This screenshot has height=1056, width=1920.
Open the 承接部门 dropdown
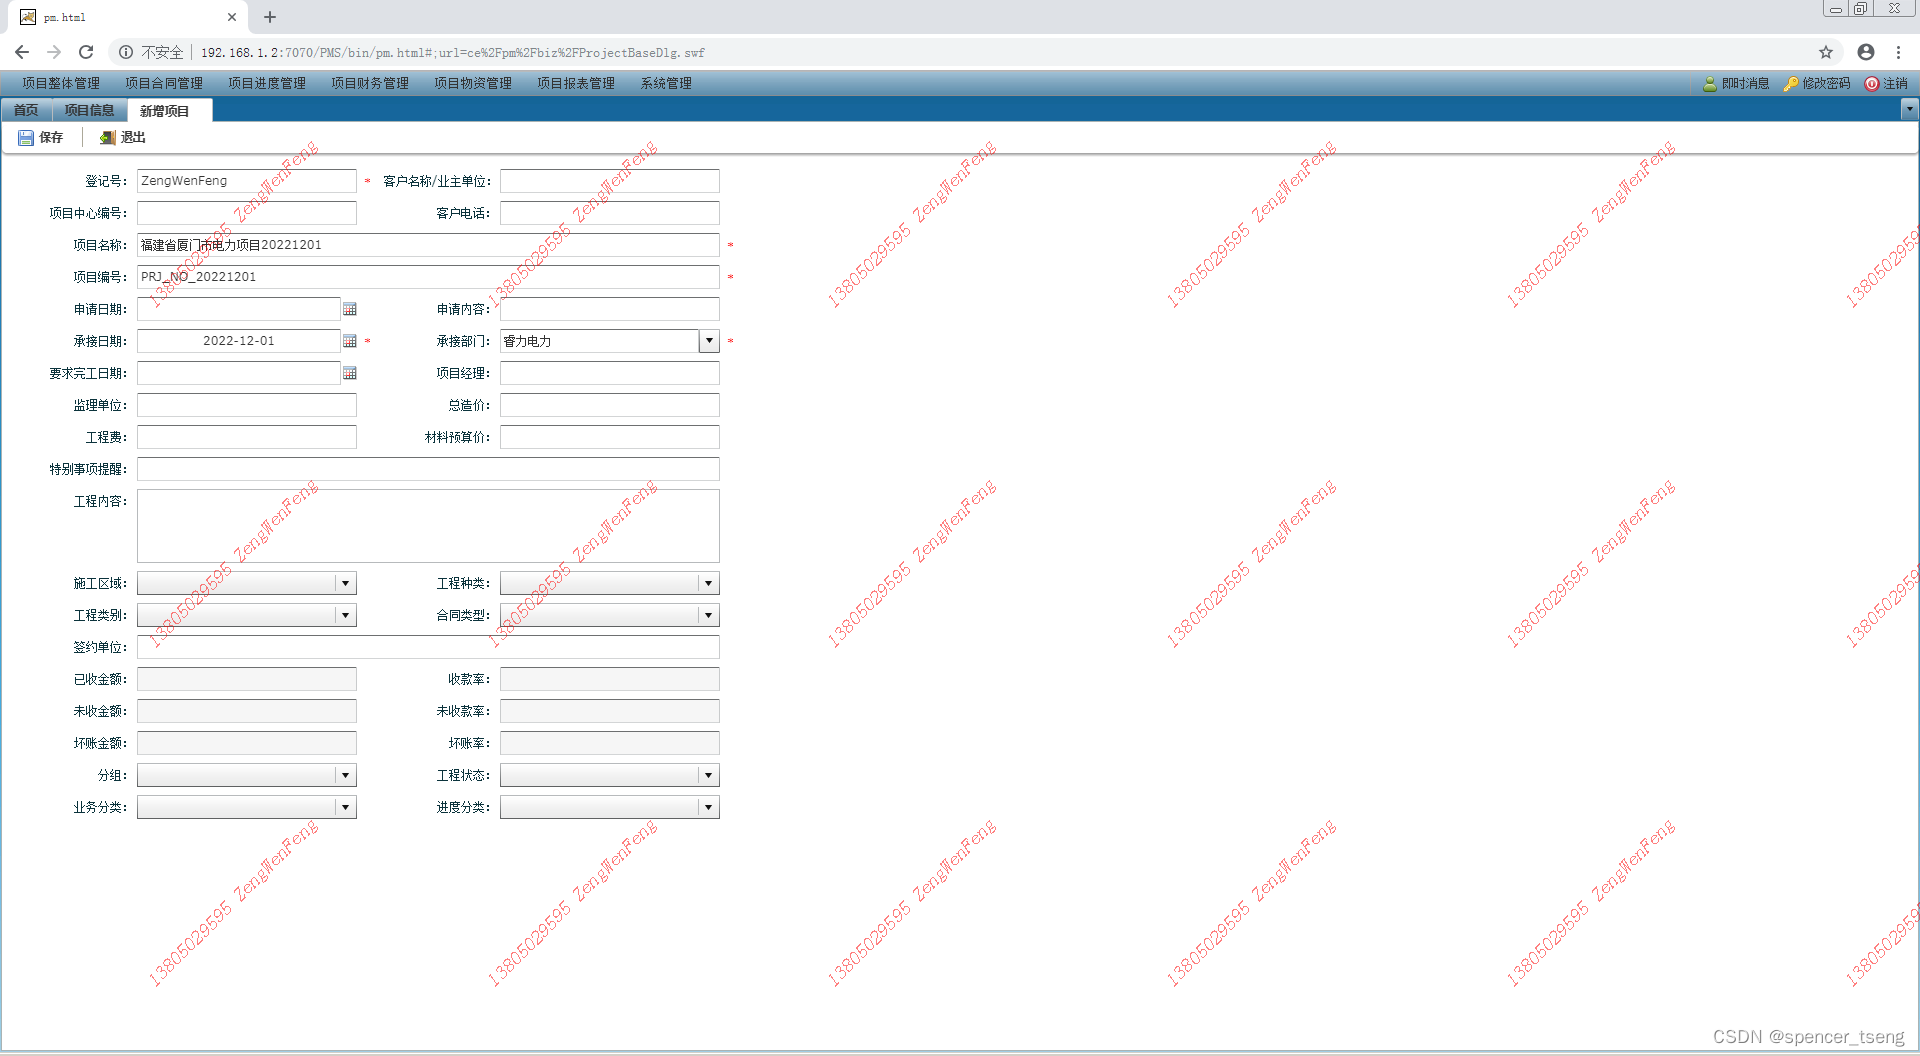(709, 341)
